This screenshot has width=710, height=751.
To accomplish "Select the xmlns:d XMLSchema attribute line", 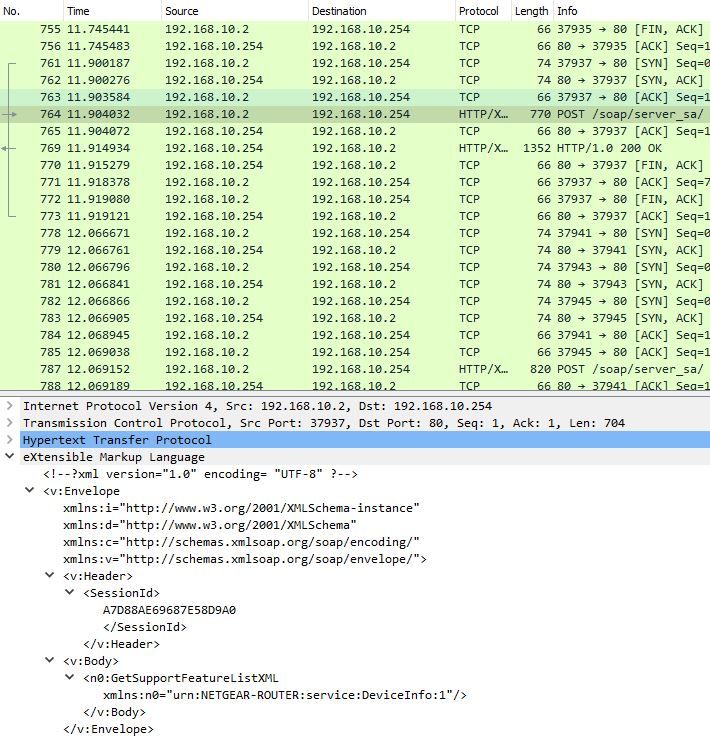I will click(210, 525).
